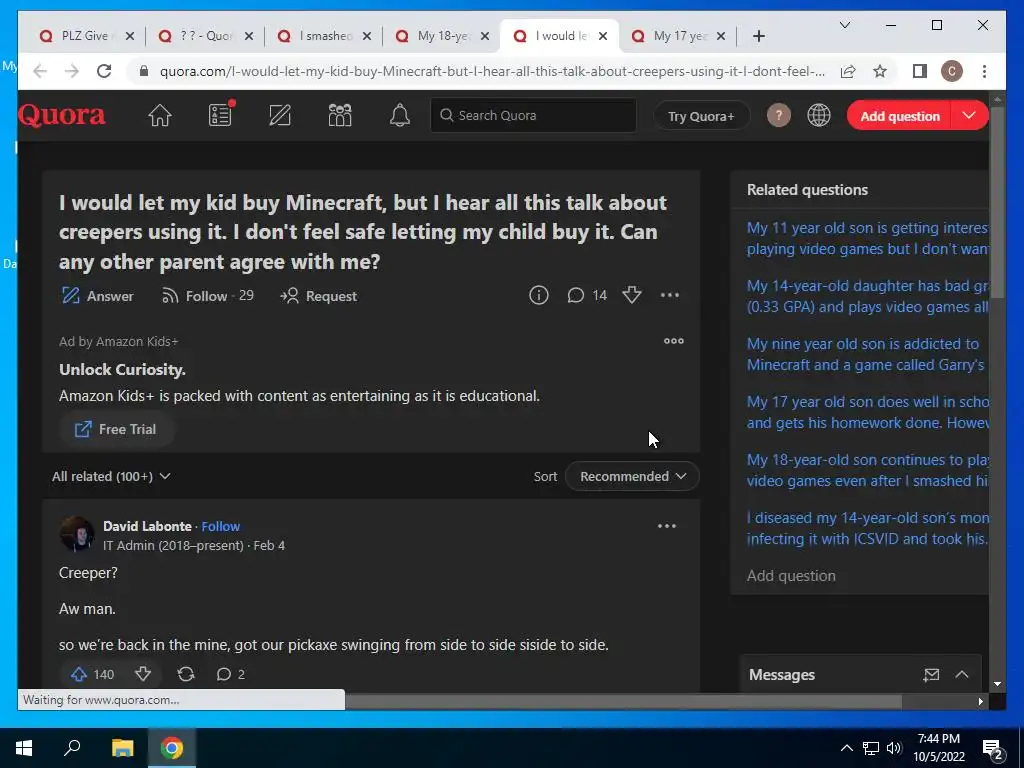Expand the Messages panel chevron
Viewport: 1024px width, 768px height.
(961, 675)
